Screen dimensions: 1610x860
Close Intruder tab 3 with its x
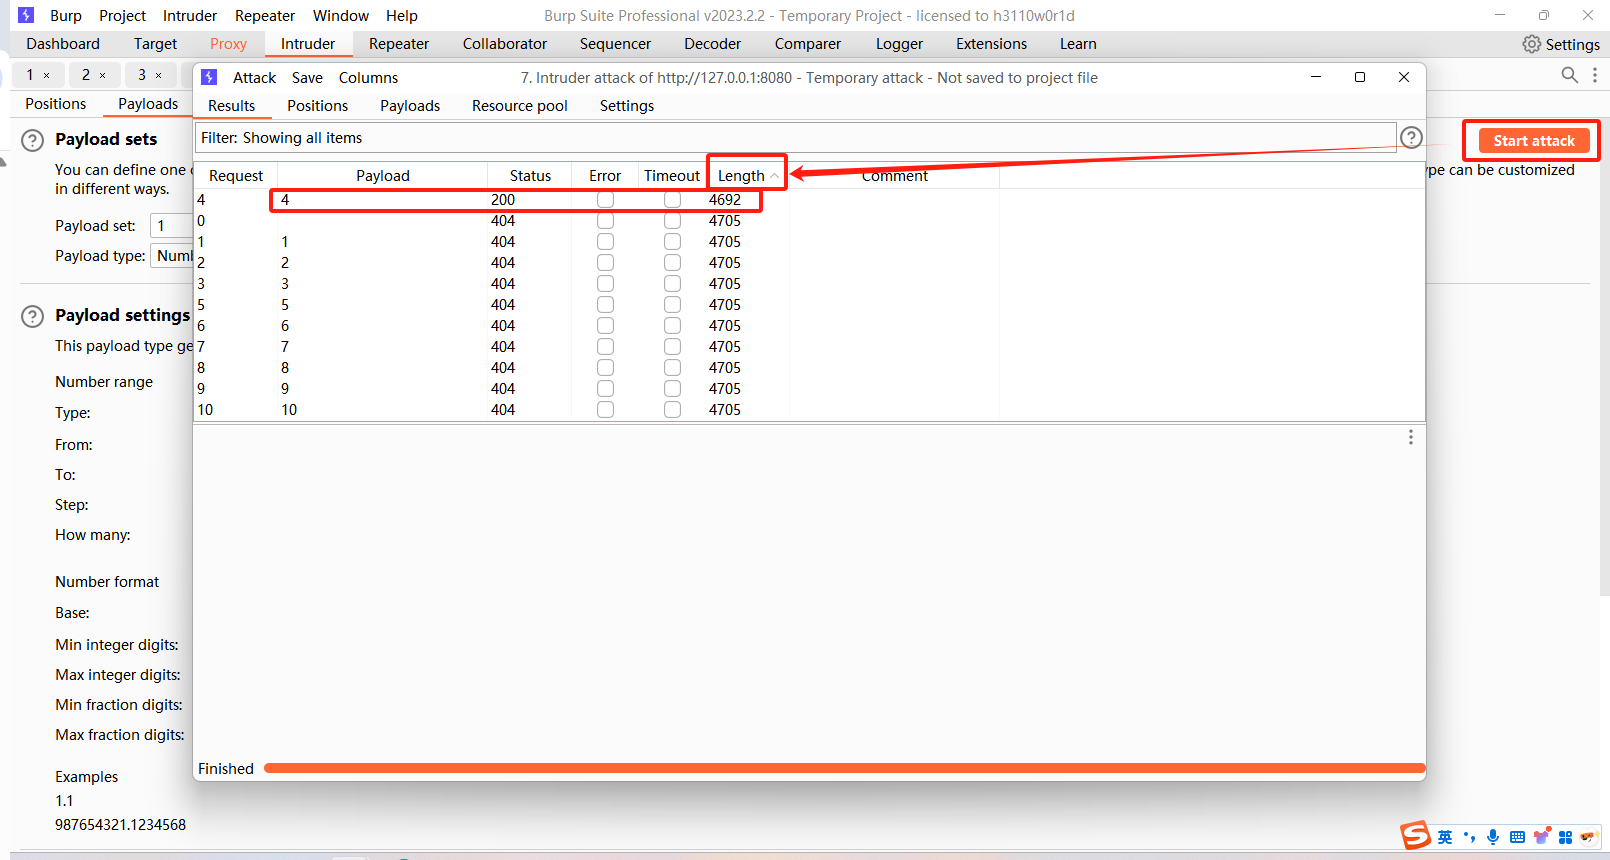point(158,75)
